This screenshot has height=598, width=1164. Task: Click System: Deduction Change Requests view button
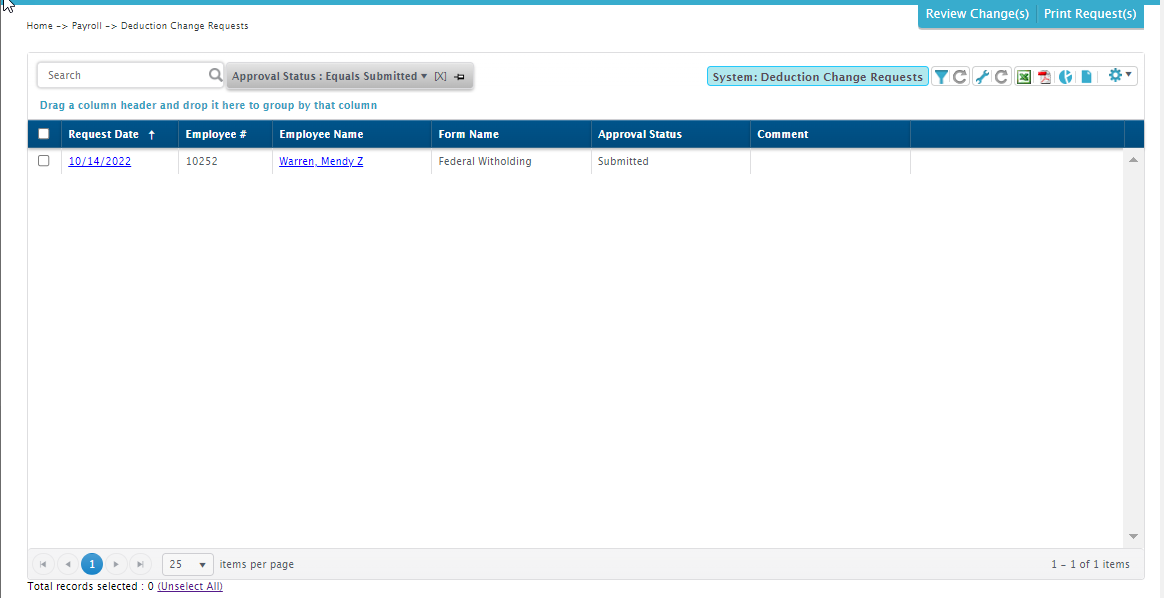tap(817, 76)
